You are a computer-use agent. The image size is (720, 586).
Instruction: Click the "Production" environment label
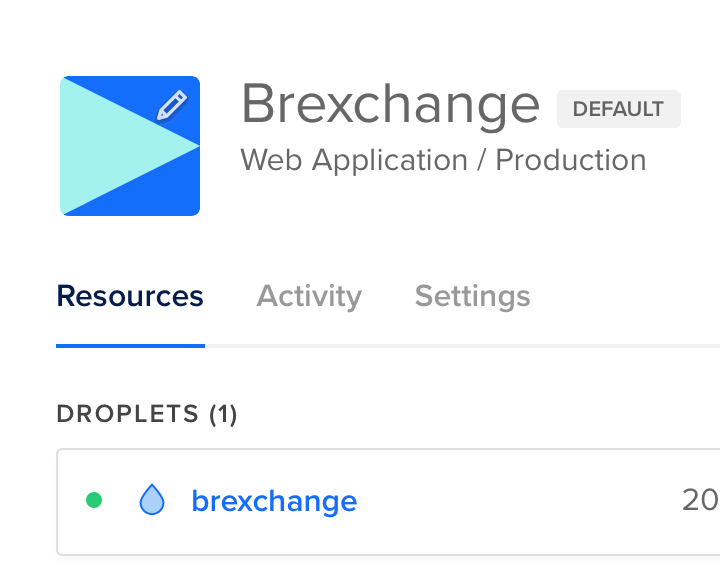coord(571,160)
